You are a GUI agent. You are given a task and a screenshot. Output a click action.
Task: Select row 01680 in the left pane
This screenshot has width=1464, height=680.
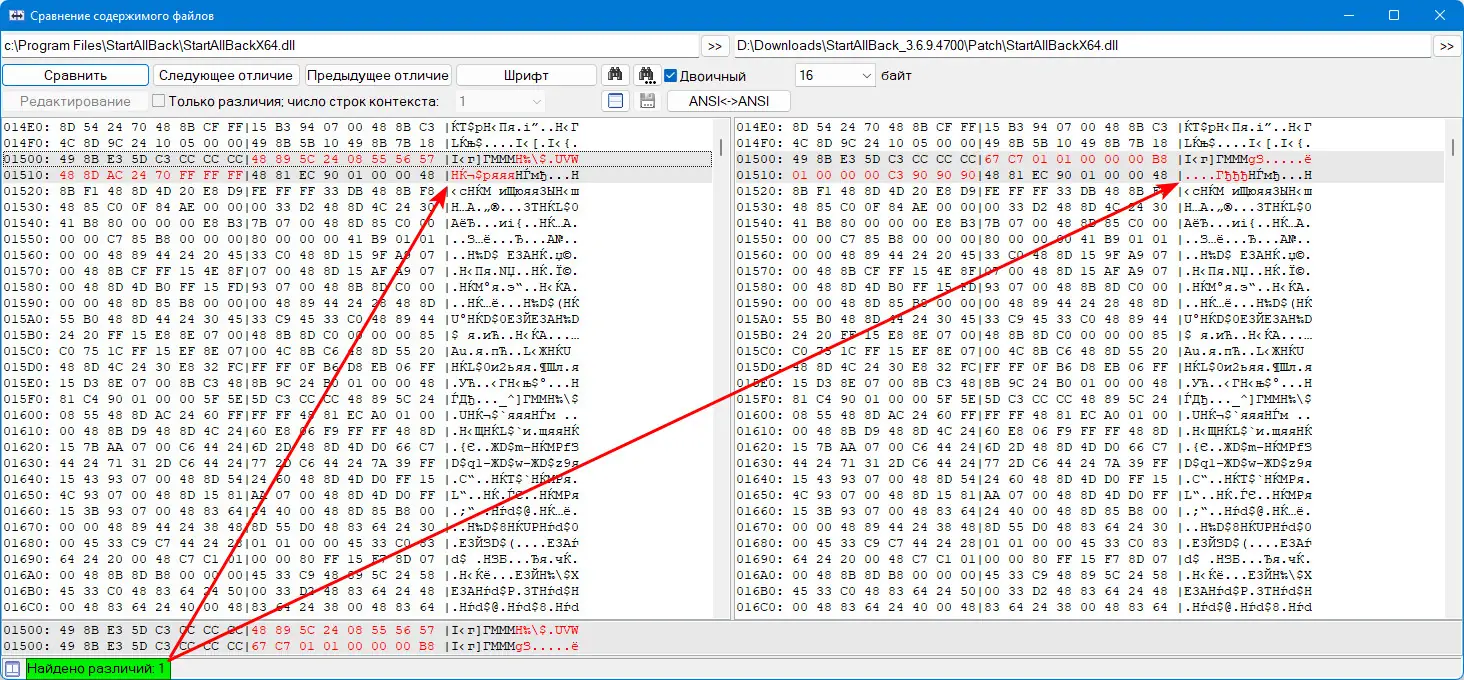pos(357,543)
